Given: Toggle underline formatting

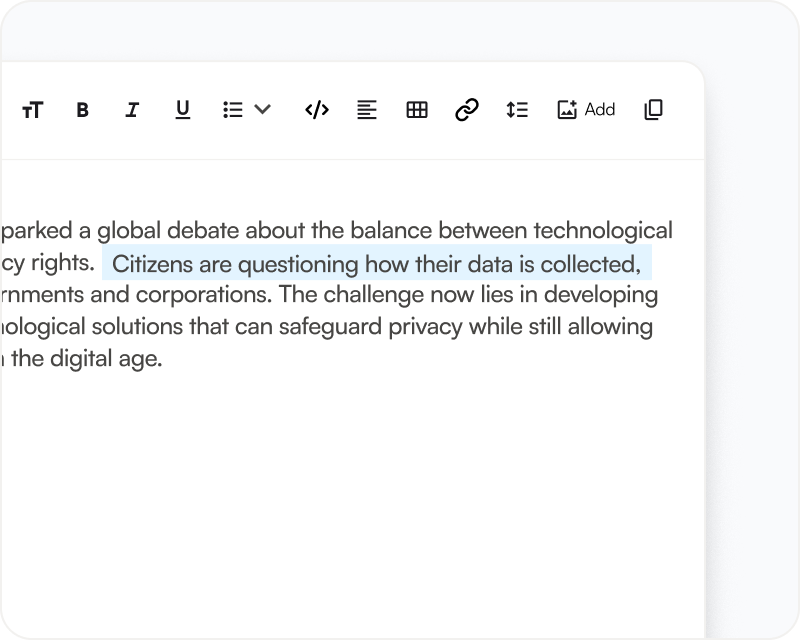Looking at the screenshot, I should click(182, 110).
